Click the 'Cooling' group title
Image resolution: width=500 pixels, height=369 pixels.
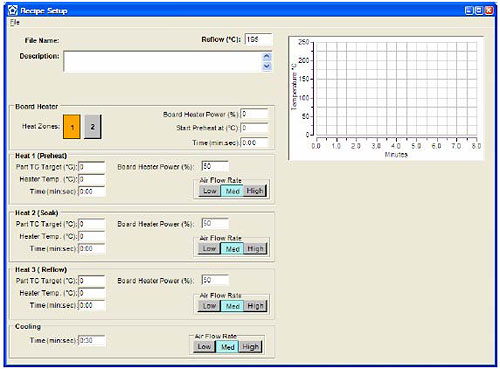click(28, 326)
